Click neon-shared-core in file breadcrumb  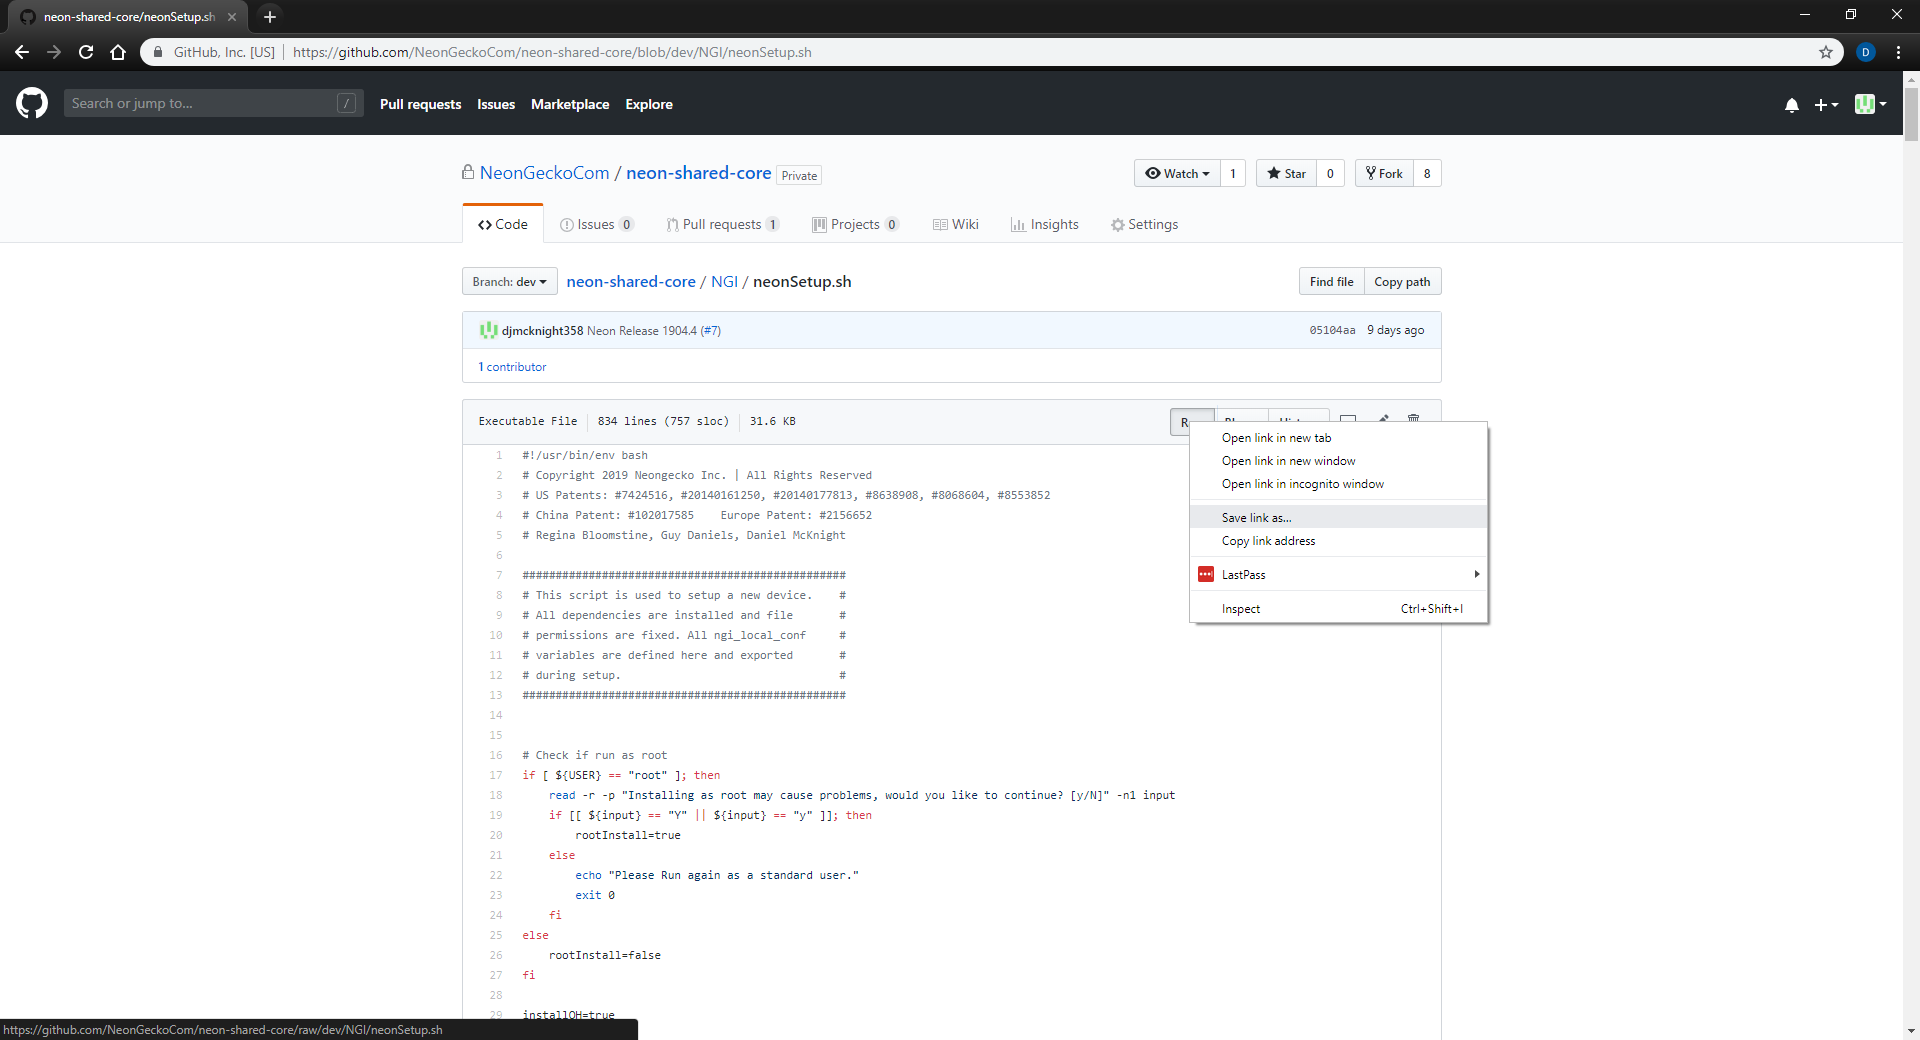tap(631, 282)
